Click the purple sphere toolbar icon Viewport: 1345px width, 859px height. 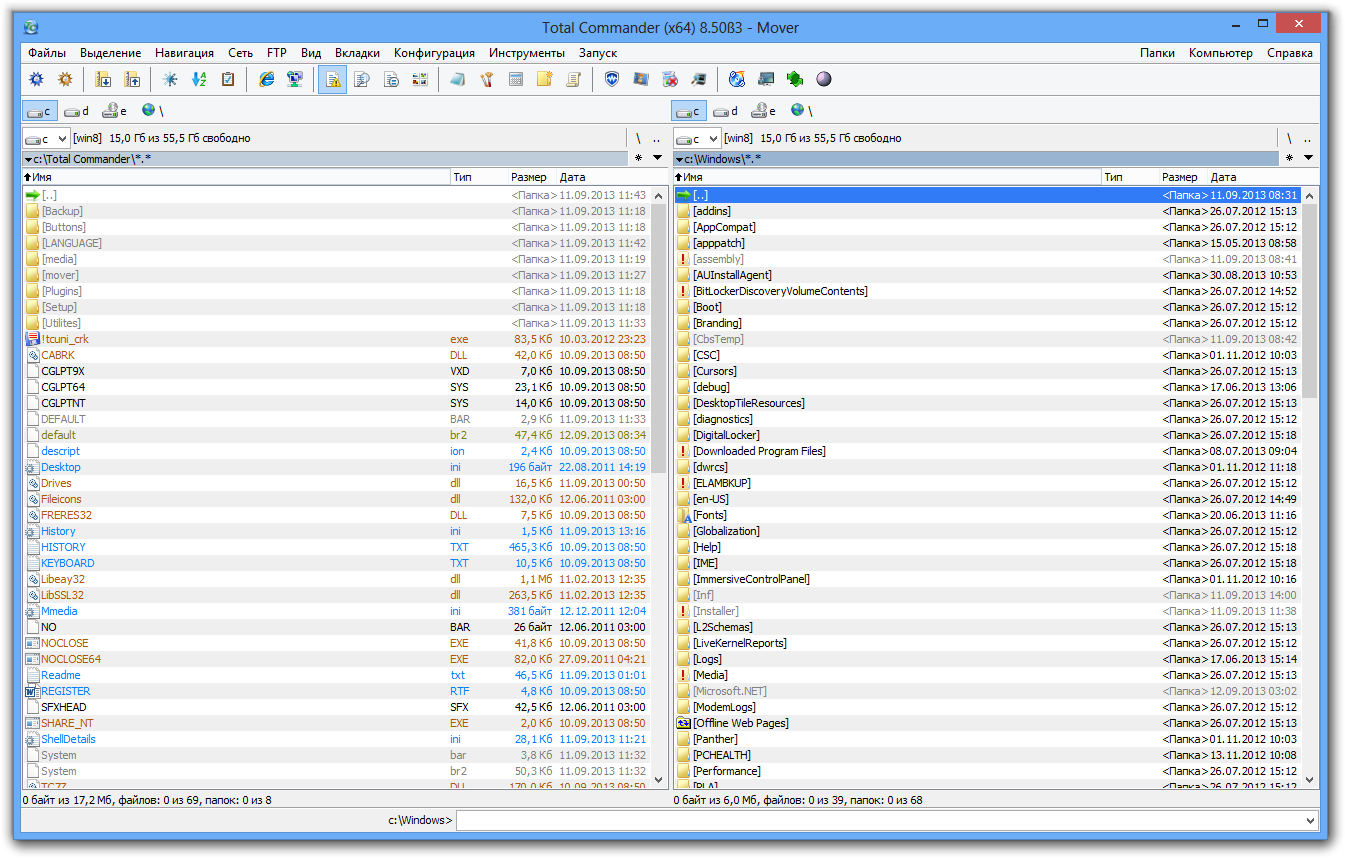(x=824, y=80)
